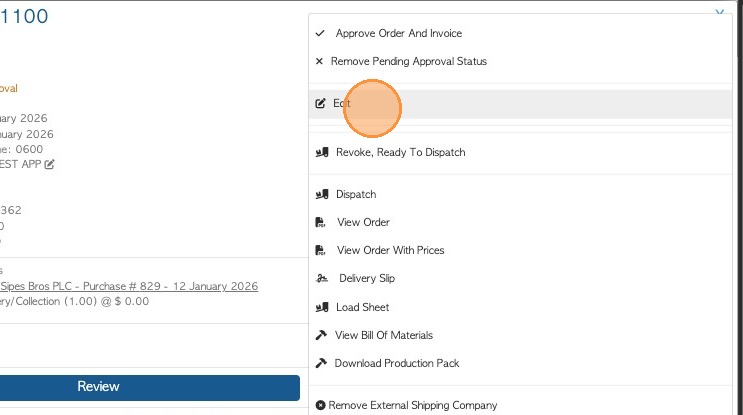The height and width of the screenshot is (415, 743).
Task: Click the hammer icon beside Download Production Pack
Action: 321,363
